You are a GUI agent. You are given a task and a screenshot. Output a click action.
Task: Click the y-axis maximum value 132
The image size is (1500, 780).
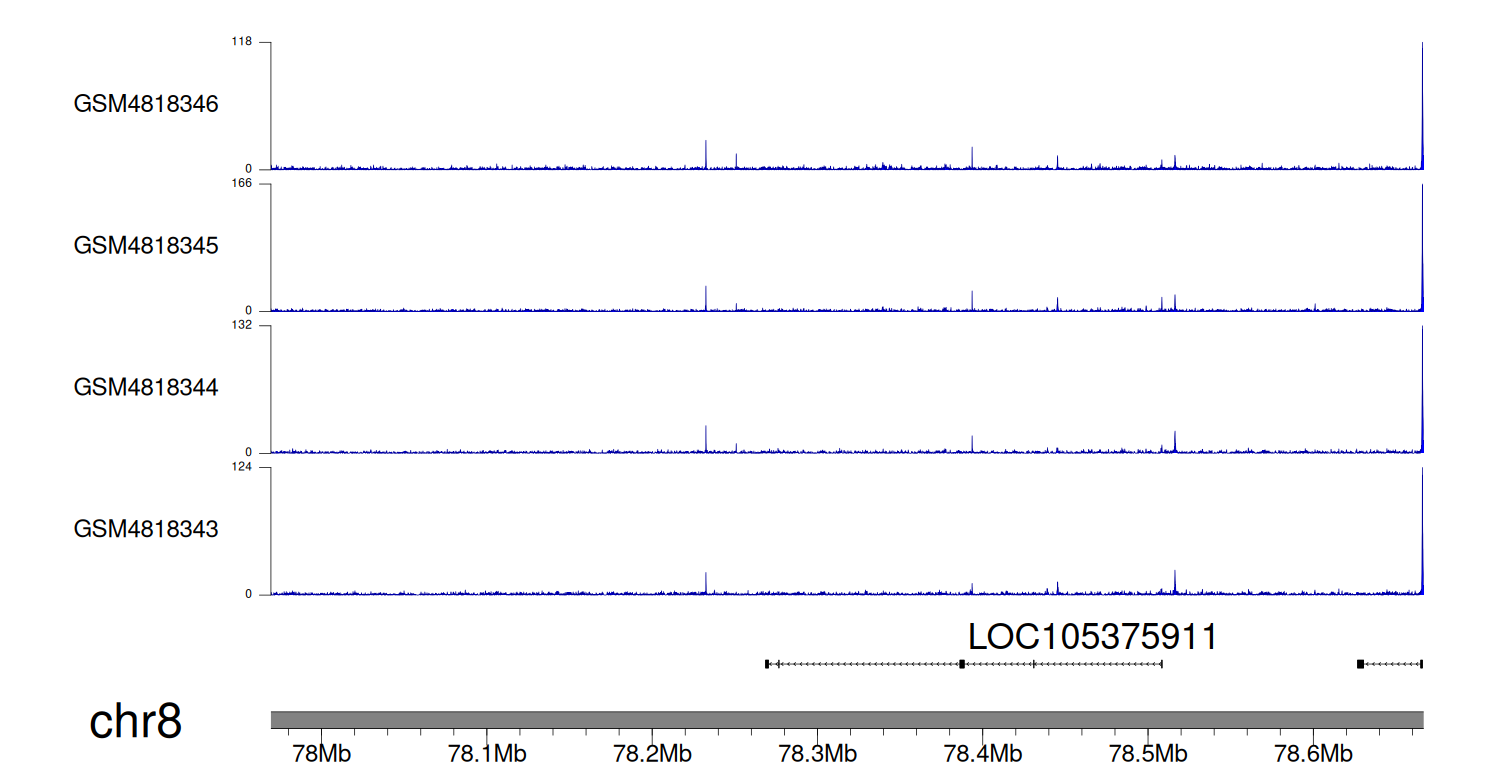pos(242,325)
